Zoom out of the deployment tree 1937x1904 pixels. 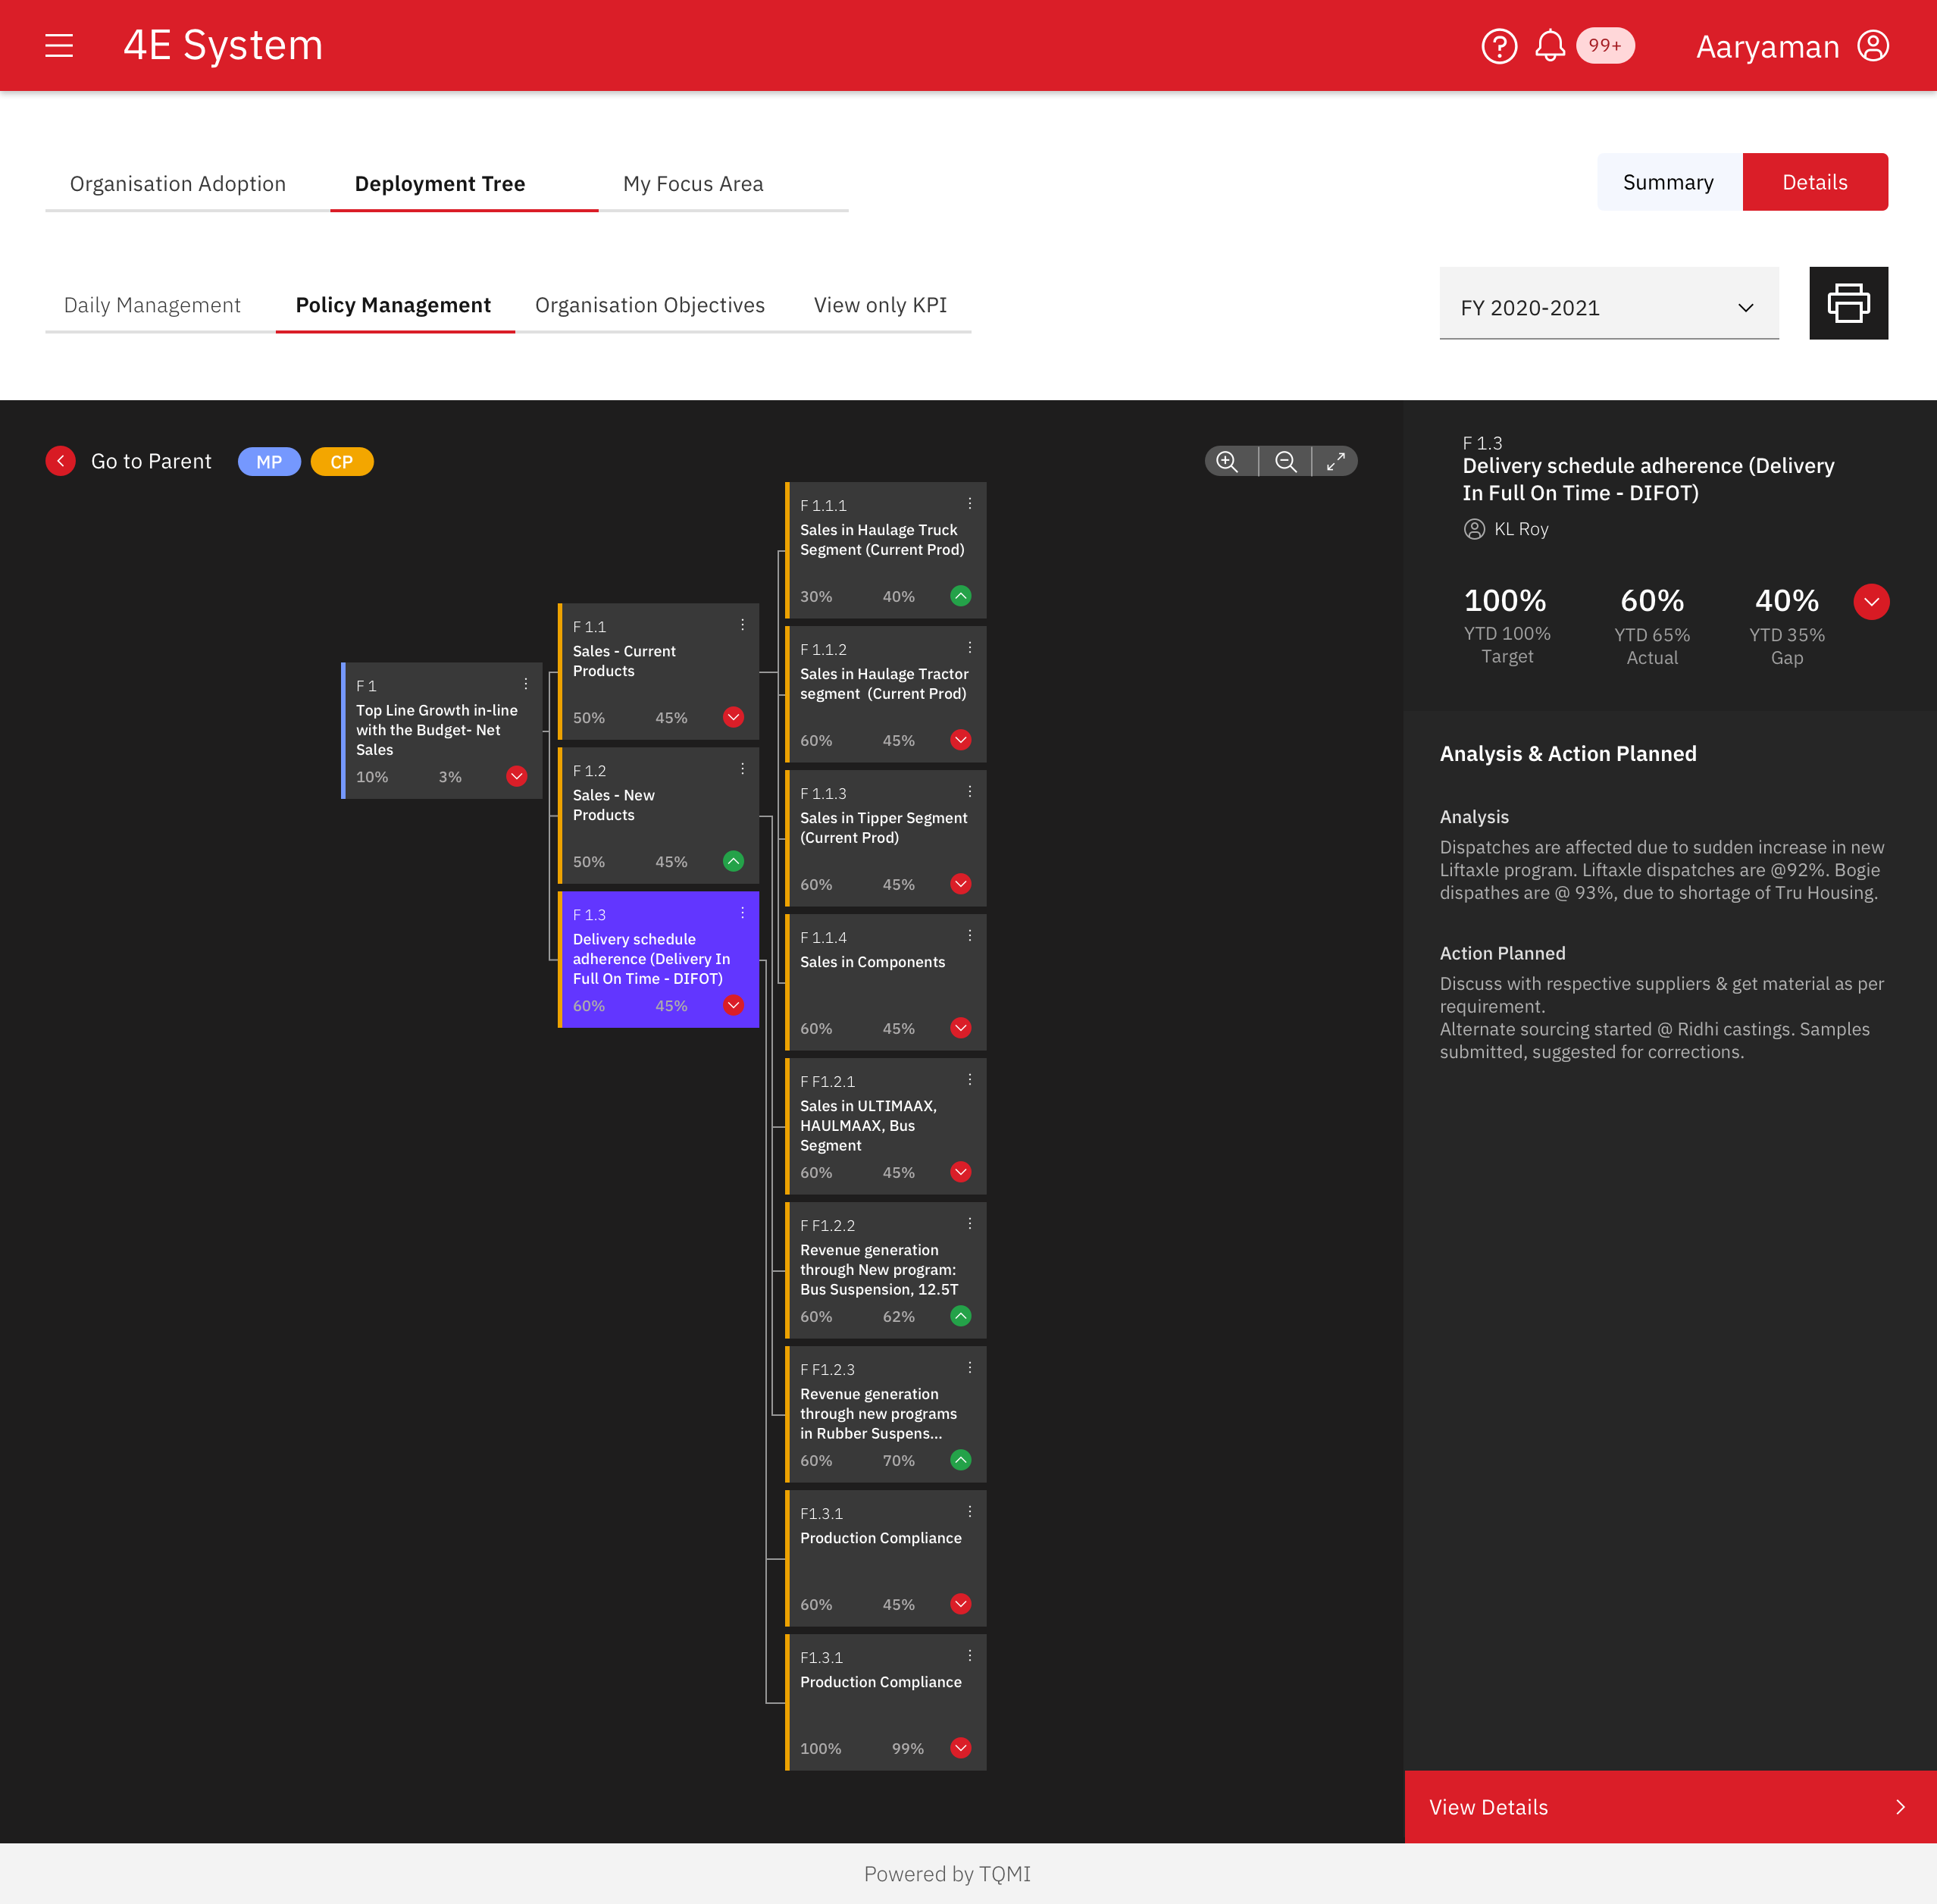click(1285, 461)
